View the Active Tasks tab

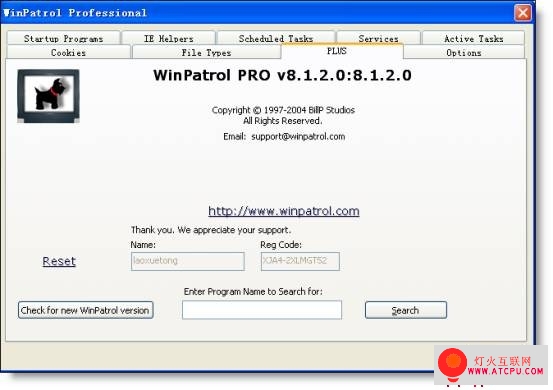tap(473, 38)
